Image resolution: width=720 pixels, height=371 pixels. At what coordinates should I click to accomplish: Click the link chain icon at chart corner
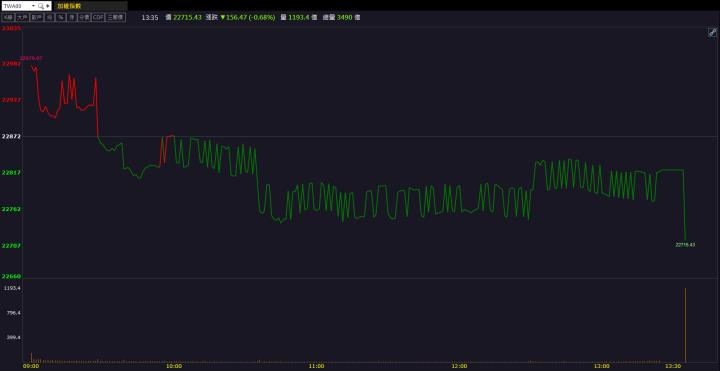click(712, 32)
